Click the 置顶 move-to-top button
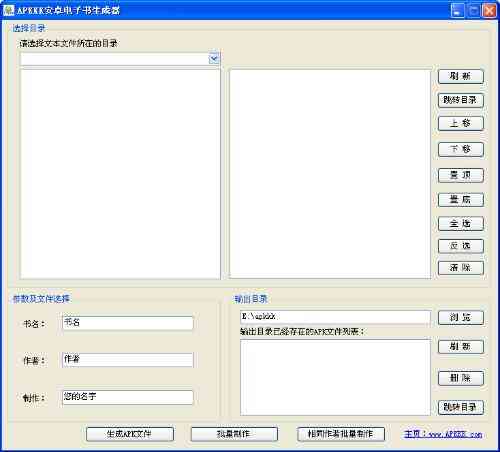The height and width of the screenshot is (452, 500). tap(461, 175)
